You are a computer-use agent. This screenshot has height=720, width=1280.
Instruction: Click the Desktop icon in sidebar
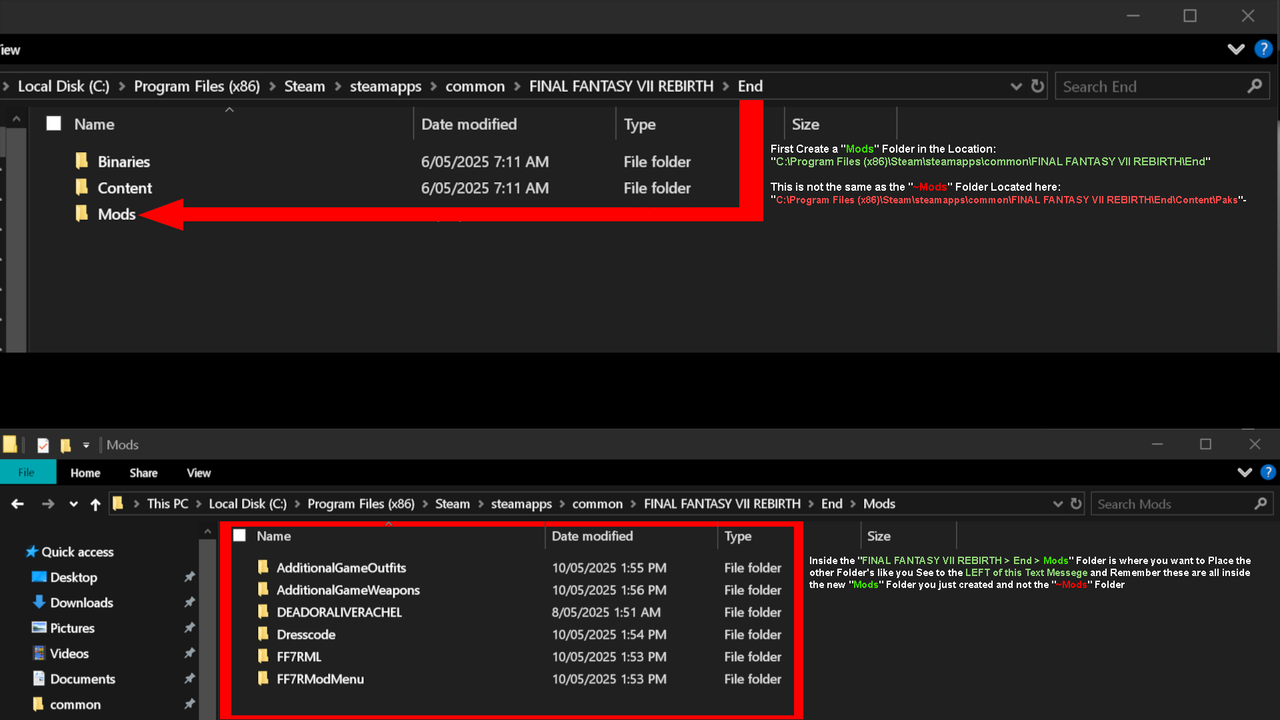(x=39, y=577)
